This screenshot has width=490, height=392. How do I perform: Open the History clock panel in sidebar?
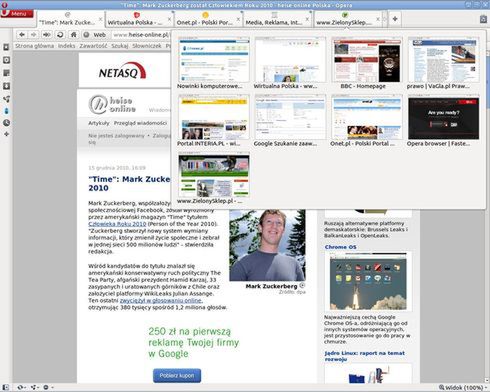click(x=6, y=123)
